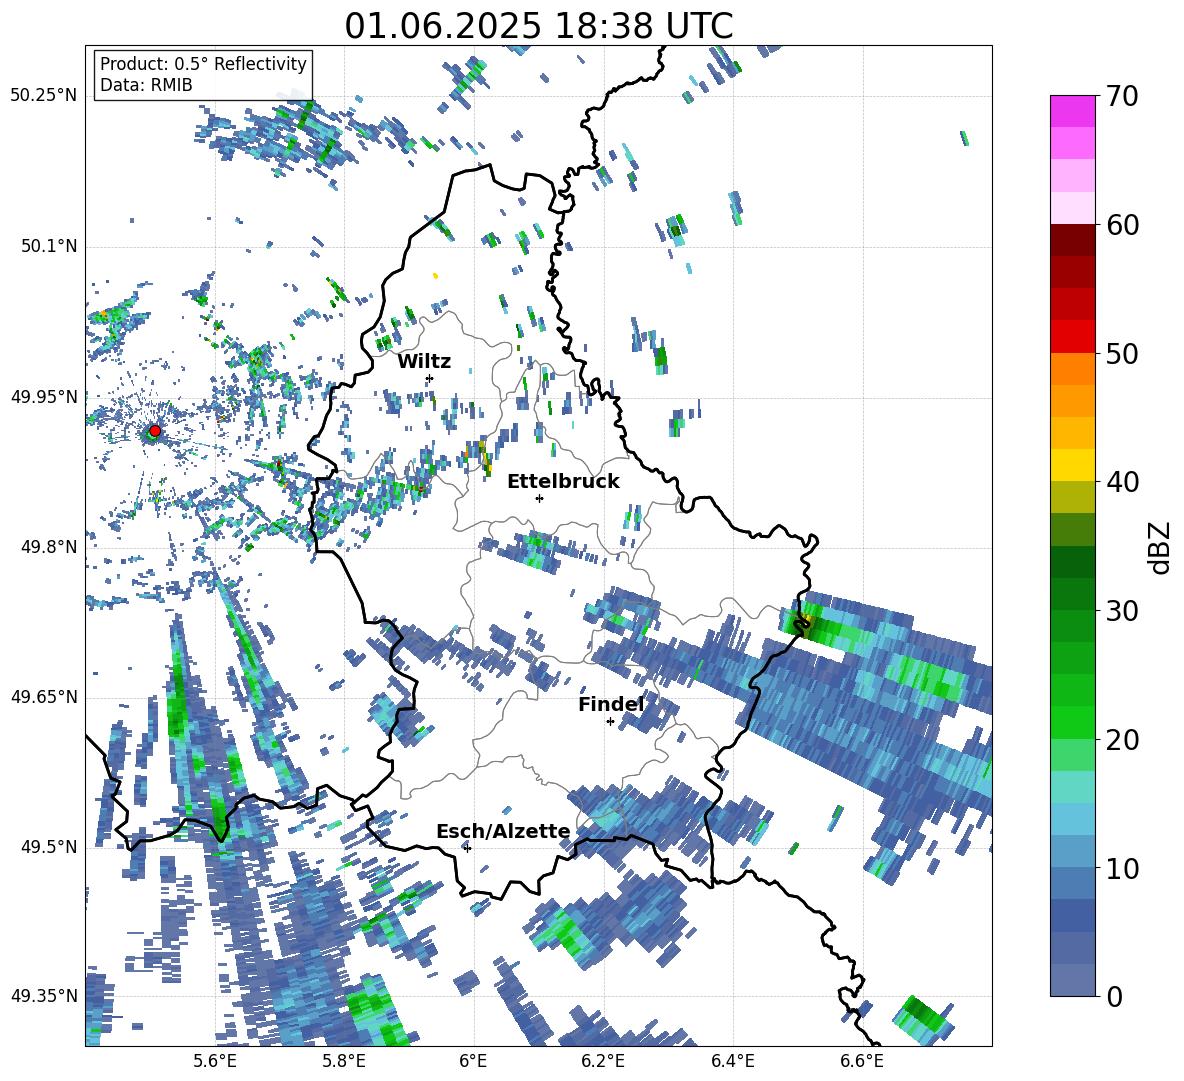Click the 49.8°N latitude label
This screenshot has width=1184, height=1081.
click(x=48, y=547)
